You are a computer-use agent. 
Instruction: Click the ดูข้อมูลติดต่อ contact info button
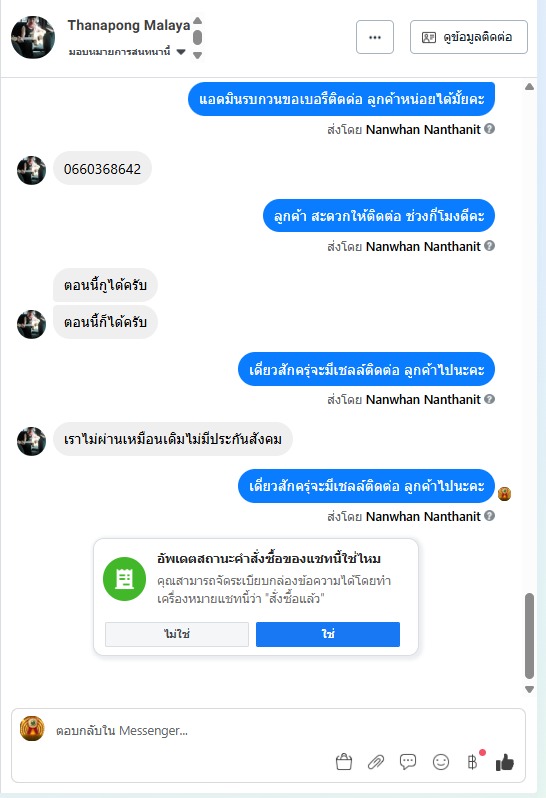(x=469, y=37)
